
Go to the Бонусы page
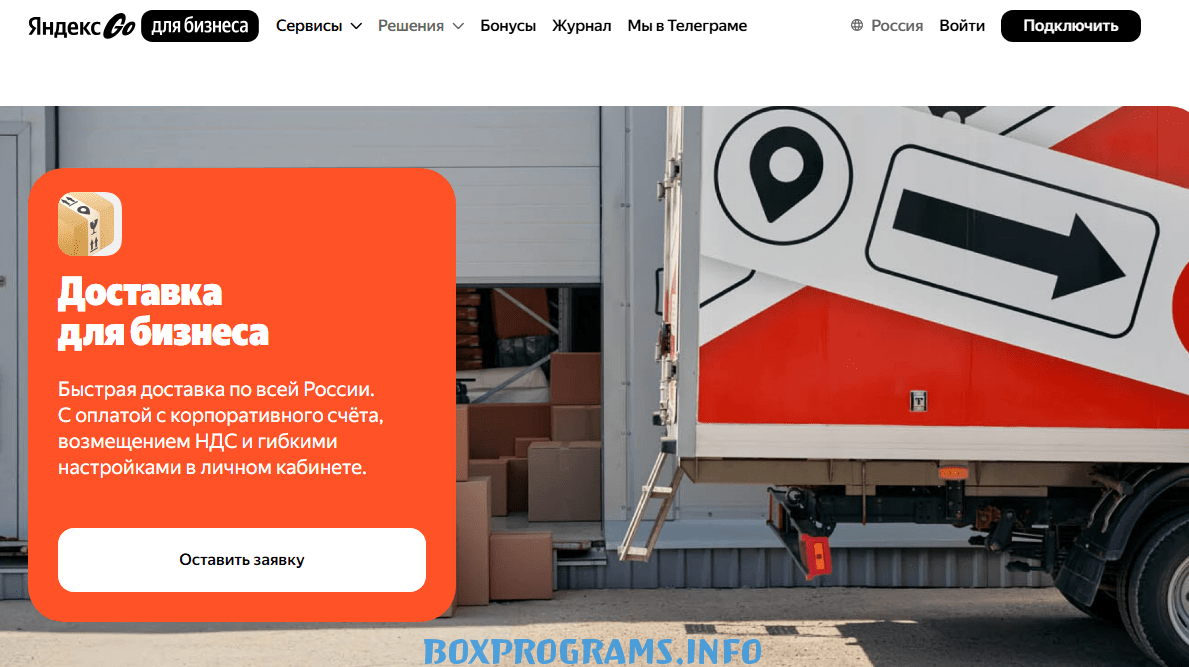[x=508, y=26]
